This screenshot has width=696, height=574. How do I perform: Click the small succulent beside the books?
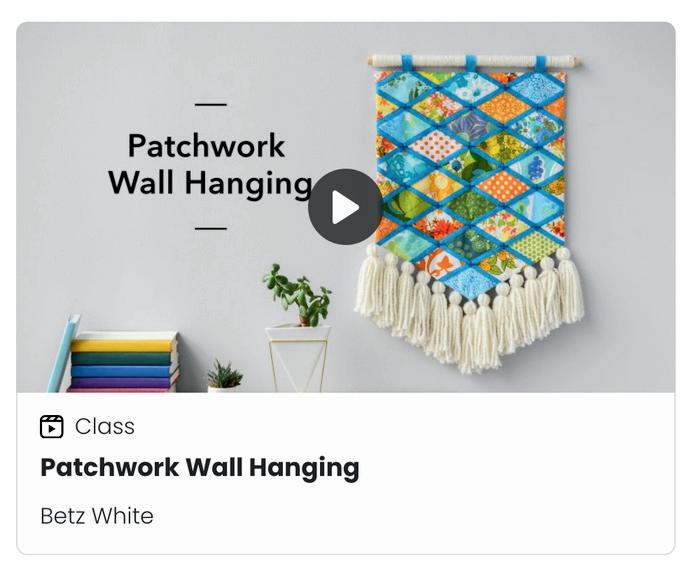[x=224, y=376]
